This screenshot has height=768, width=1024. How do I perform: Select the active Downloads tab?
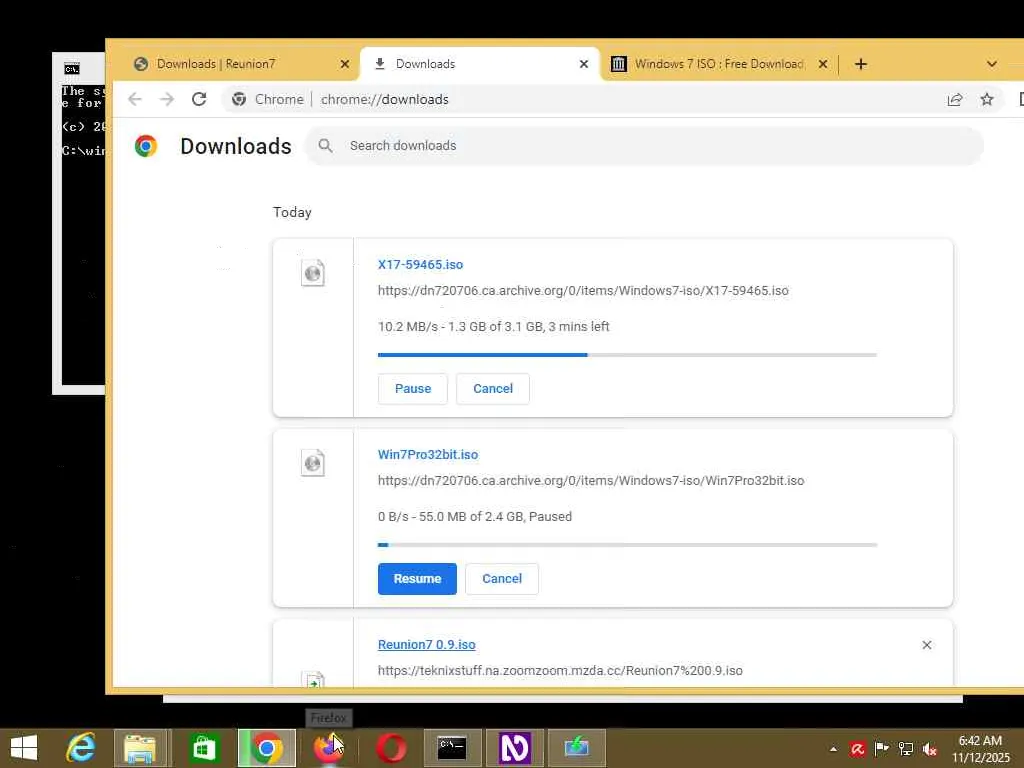[x=480, y=64]
